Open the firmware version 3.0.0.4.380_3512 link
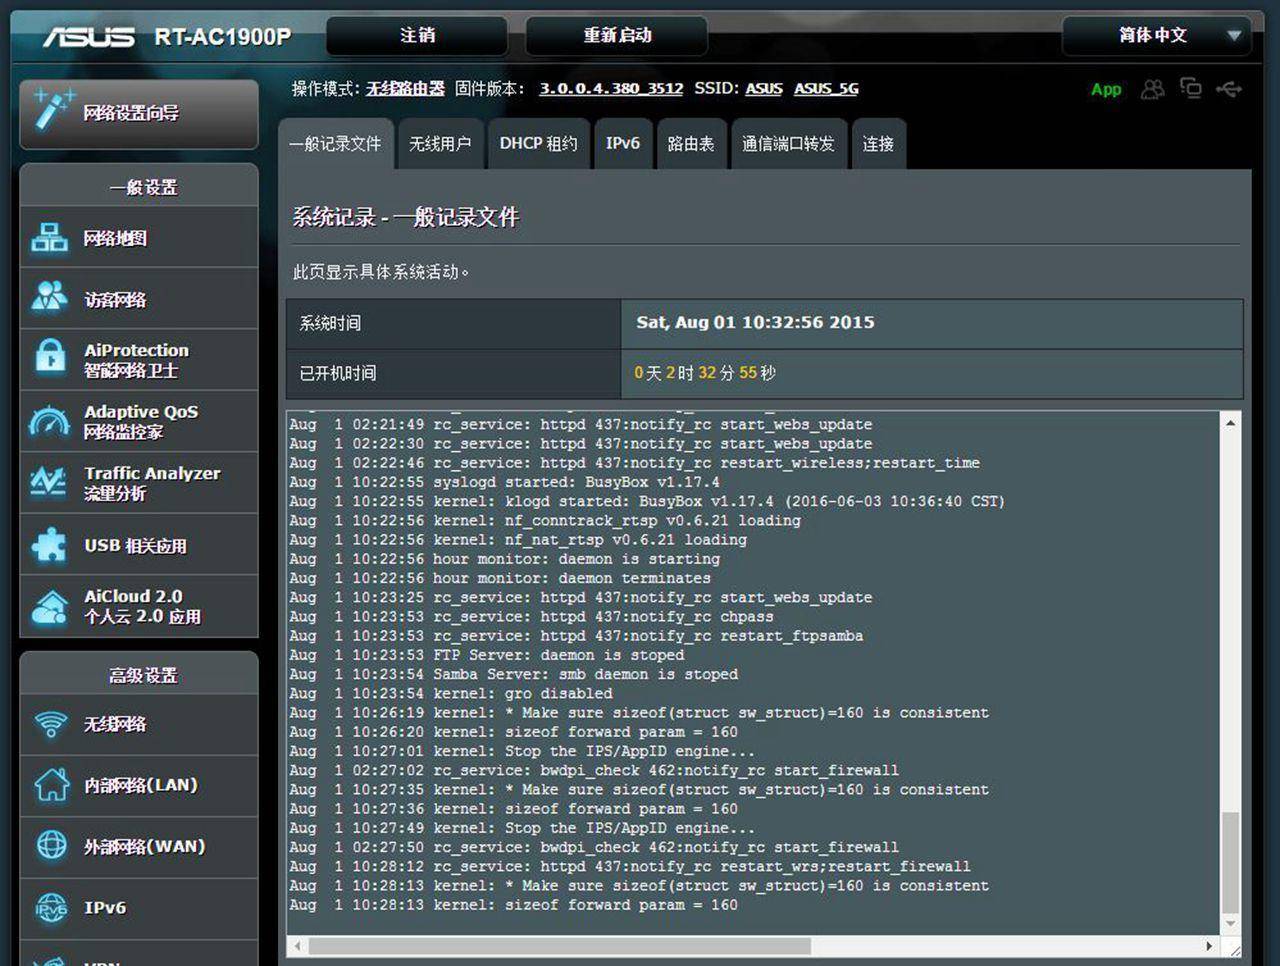This screenshot has width=1280, height=966. click(x=610, y=88)
